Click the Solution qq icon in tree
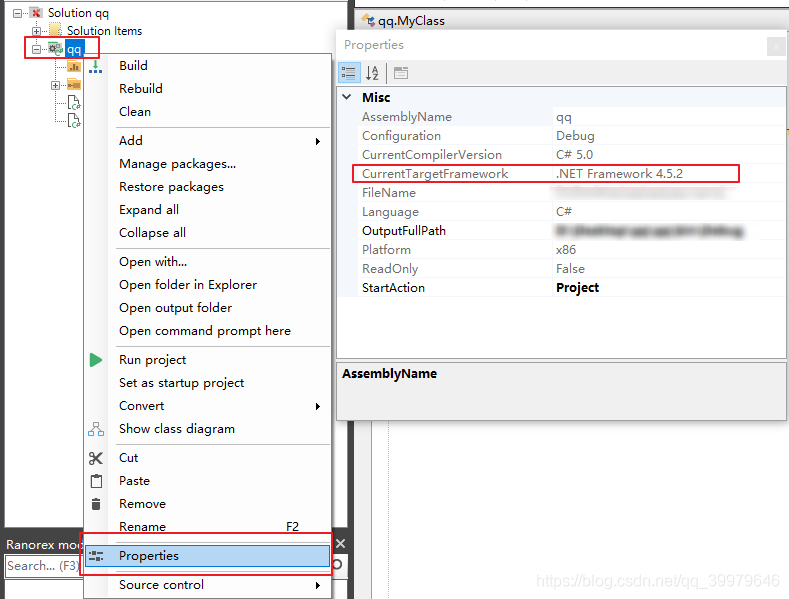Screen dimensions: 789x599 click(x=35, y=13)
